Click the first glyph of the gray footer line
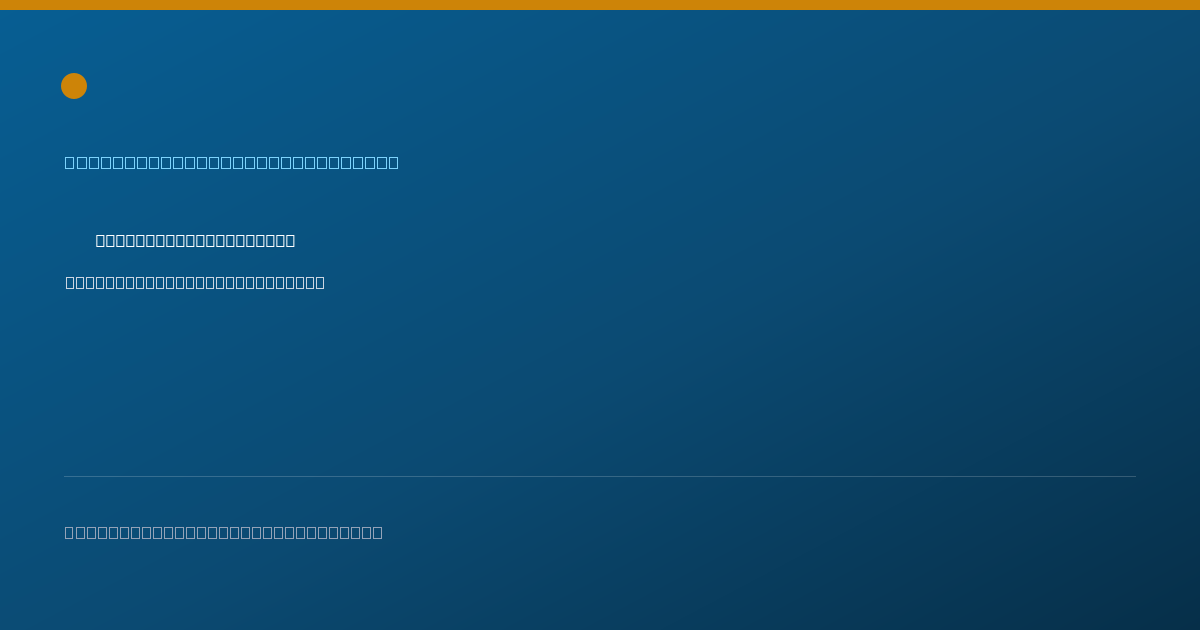 click(70, 532)
